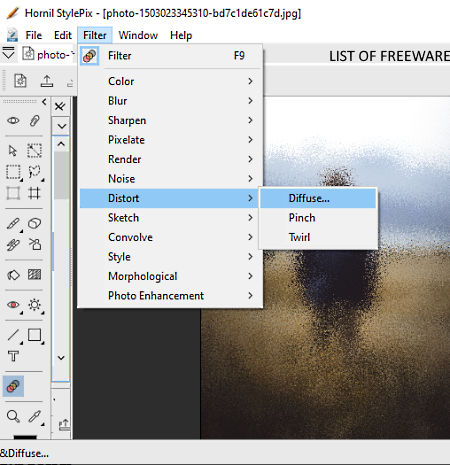Click the side panel scrollbar thumb
Screen dimensions: 450x465
62,175
